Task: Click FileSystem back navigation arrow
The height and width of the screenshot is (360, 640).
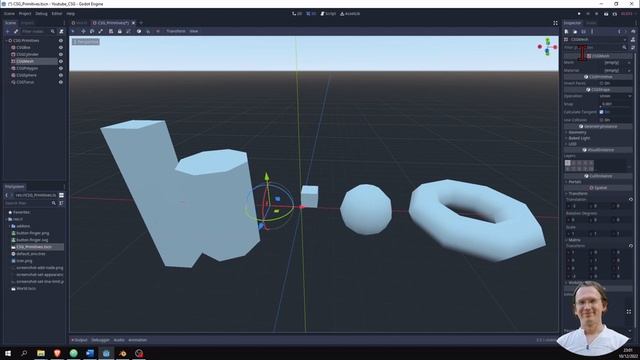Action: [x=7, y=195]
